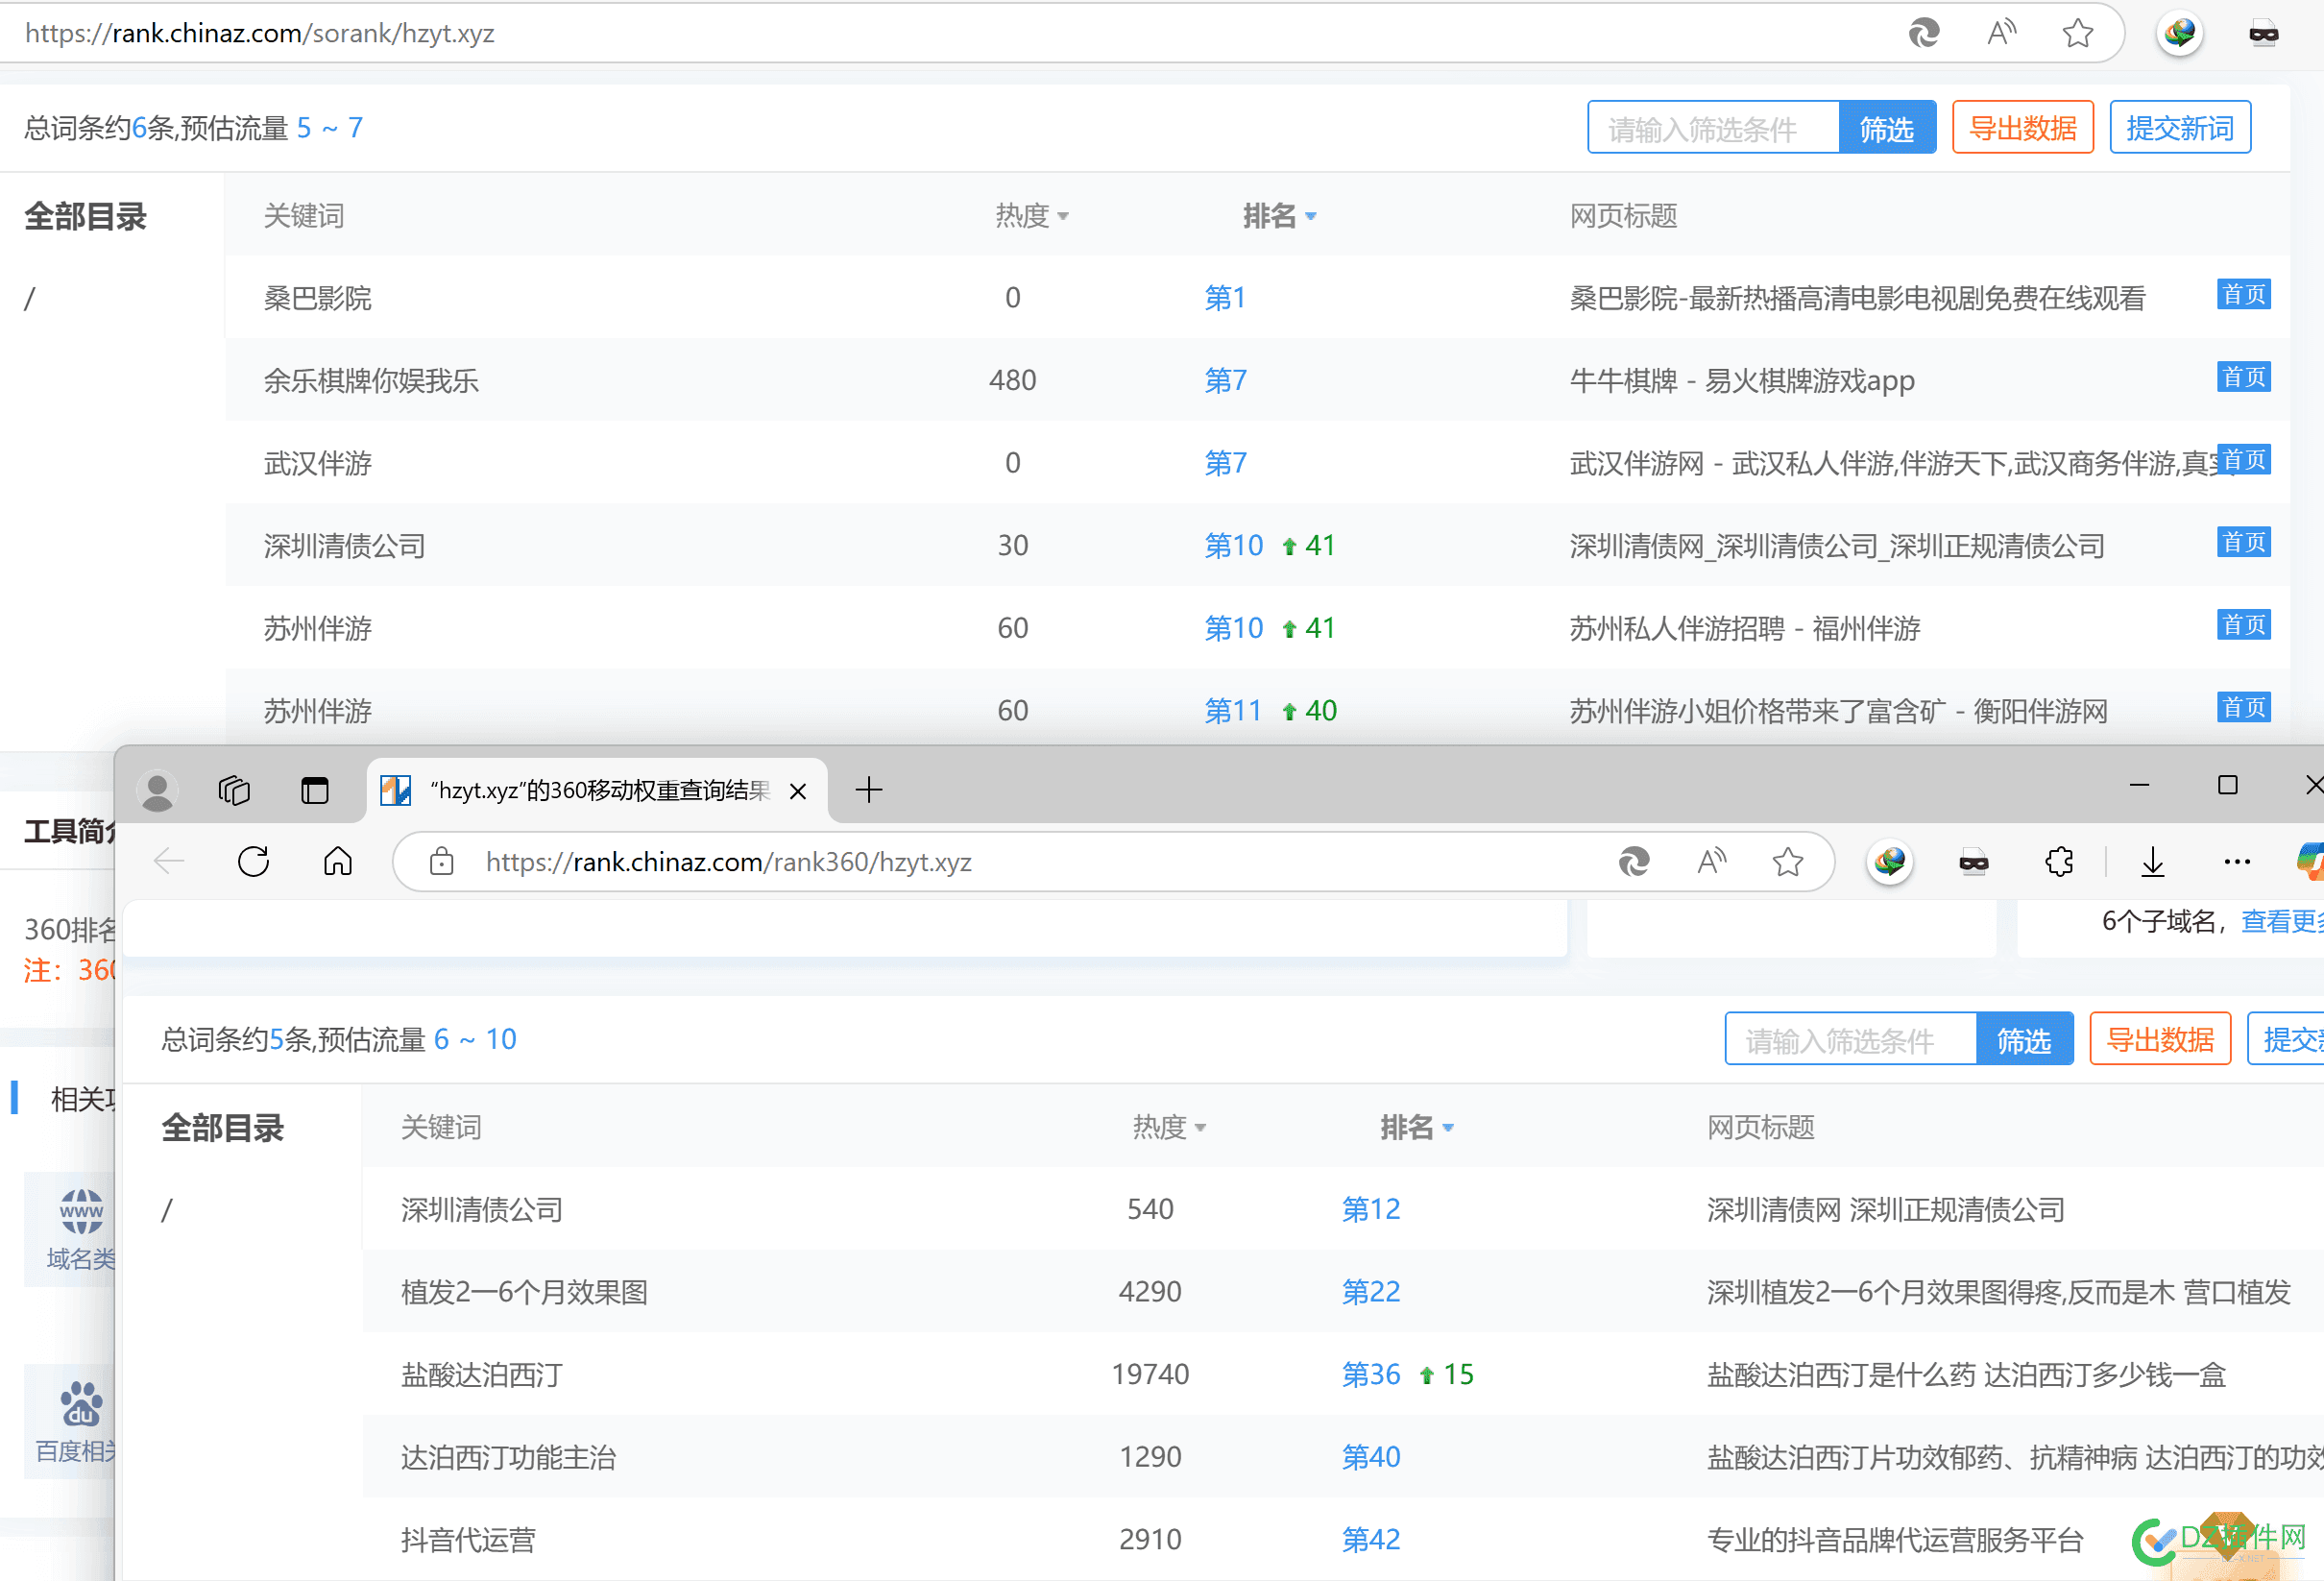Open downloads icon in front window

2153,862
